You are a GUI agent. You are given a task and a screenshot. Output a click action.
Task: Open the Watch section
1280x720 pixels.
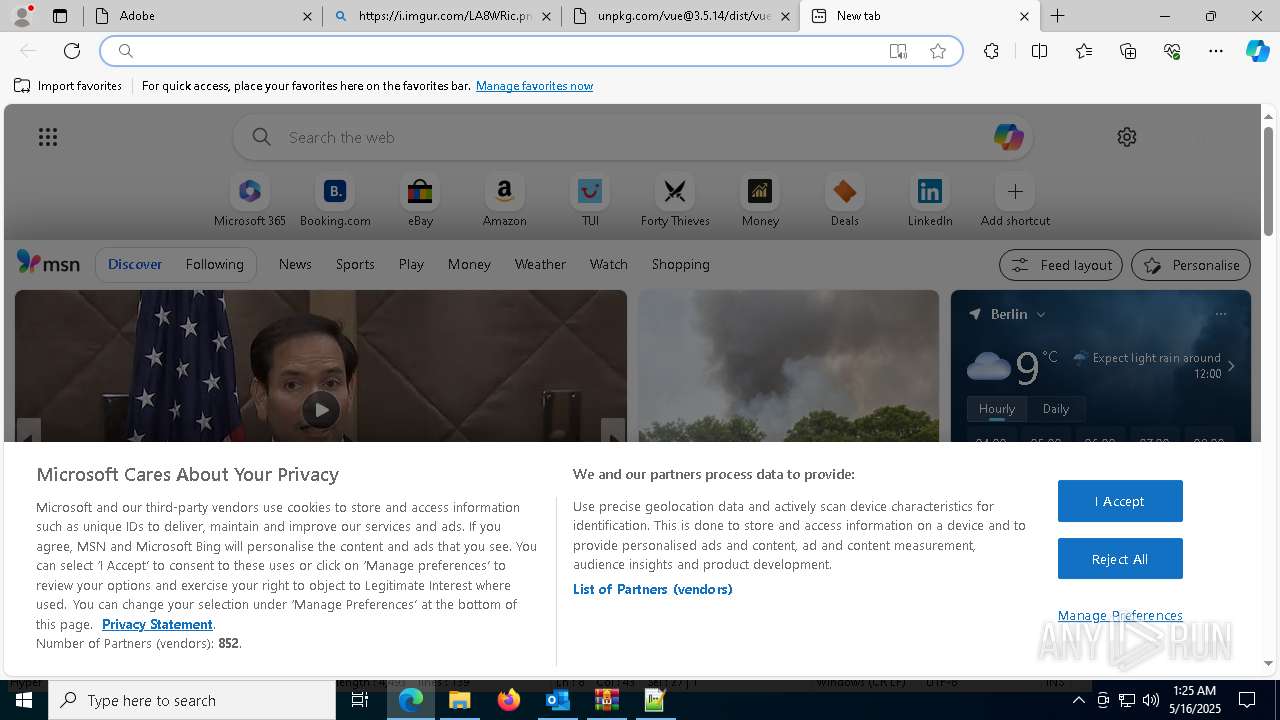click(x=609, y=264)
